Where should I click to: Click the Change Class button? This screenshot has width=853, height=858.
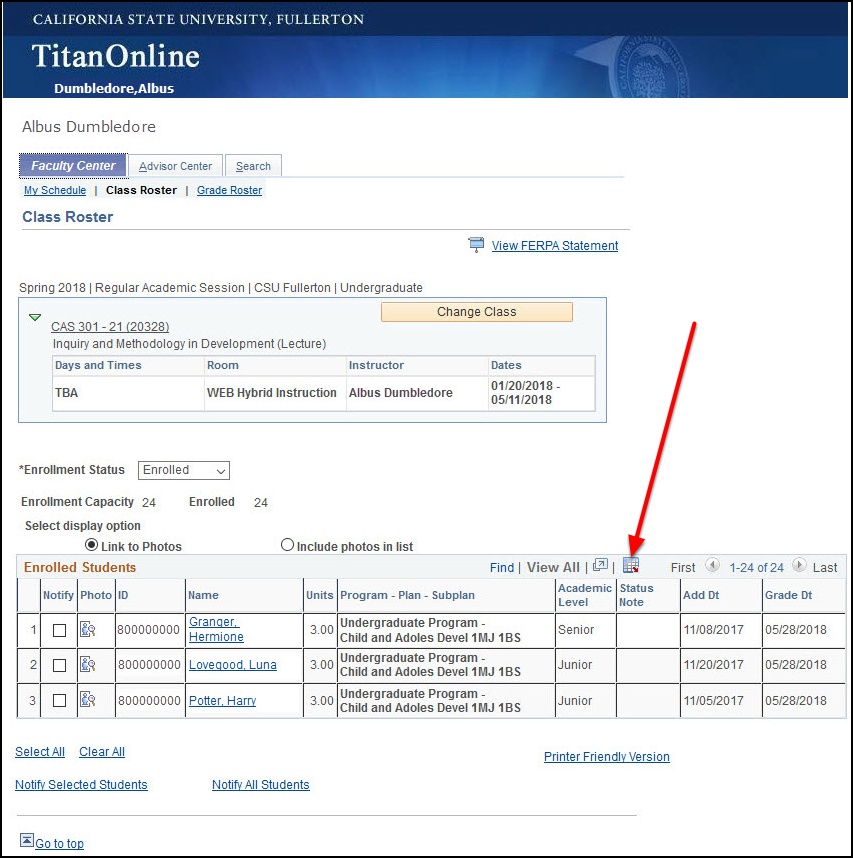477,312
